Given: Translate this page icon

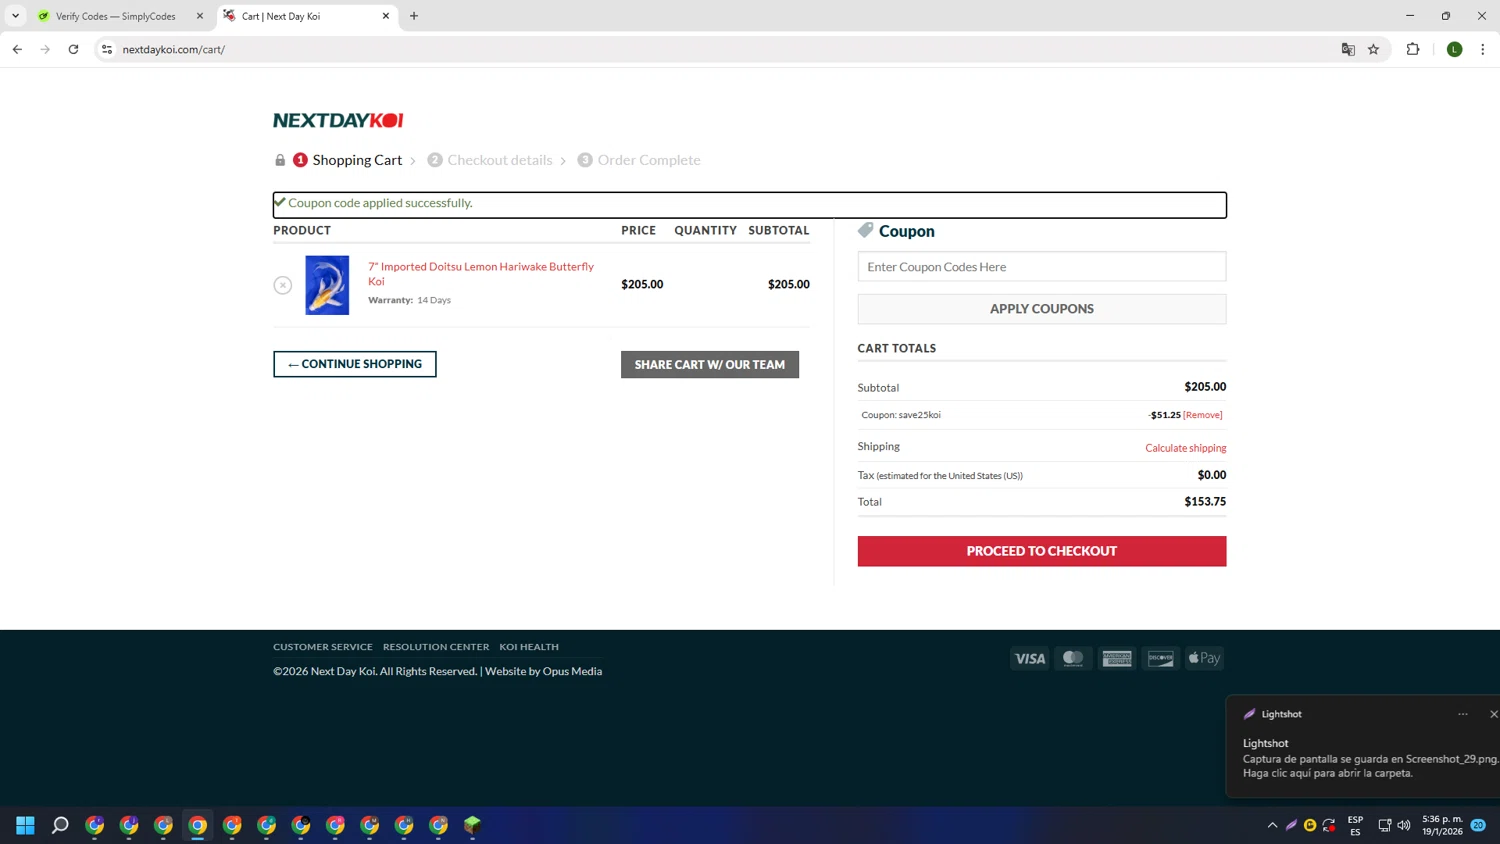Looking at the screenshot, I should tap(1348, 49).
